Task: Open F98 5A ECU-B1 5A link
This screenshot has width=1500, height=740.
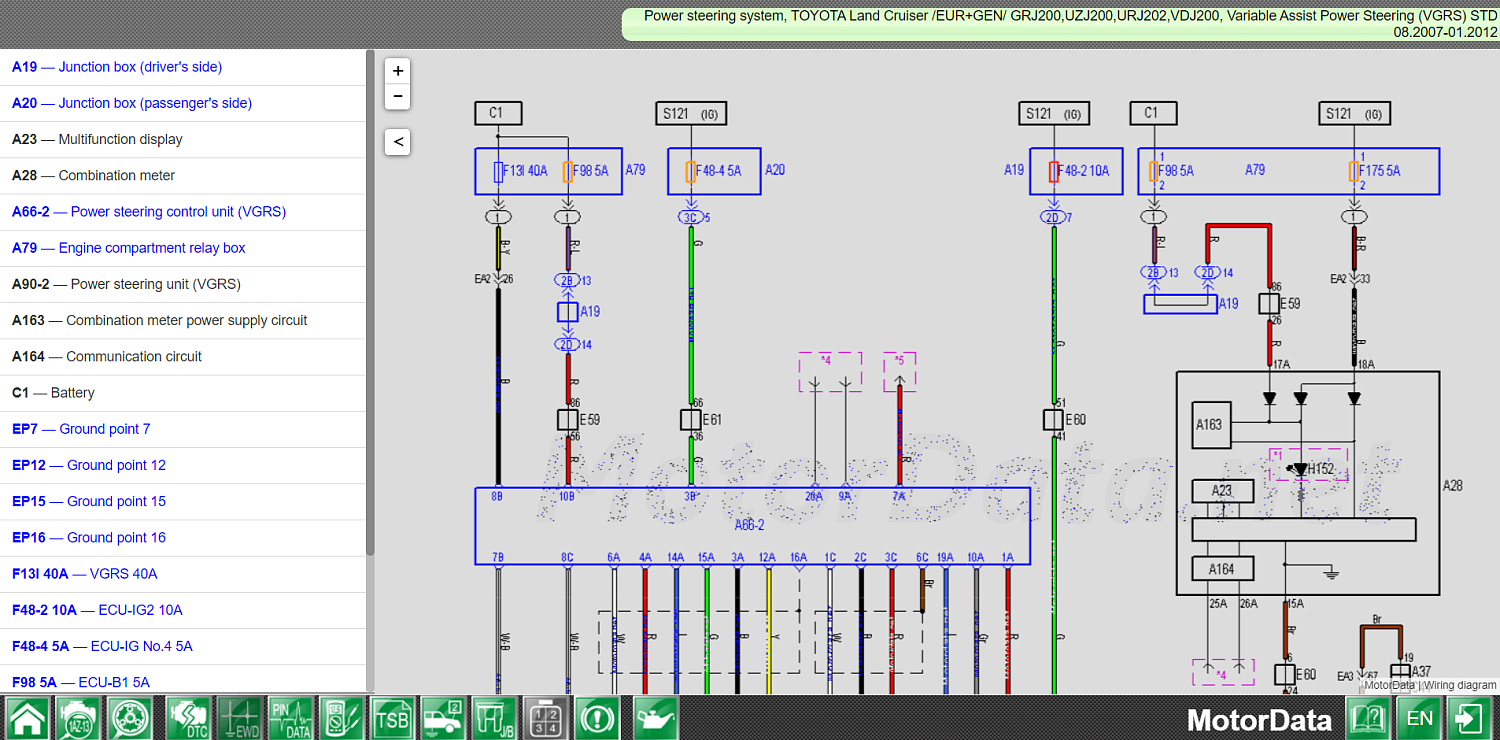Action: pyautogui.click(x=81, y=682)
